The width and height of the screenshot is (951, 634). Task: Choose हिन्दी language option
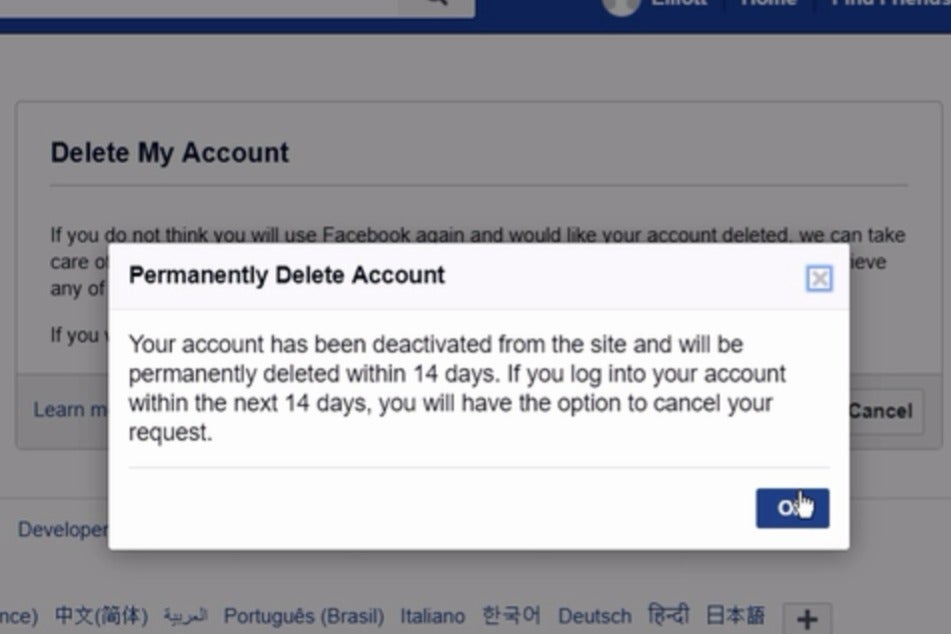pos(668,614)
